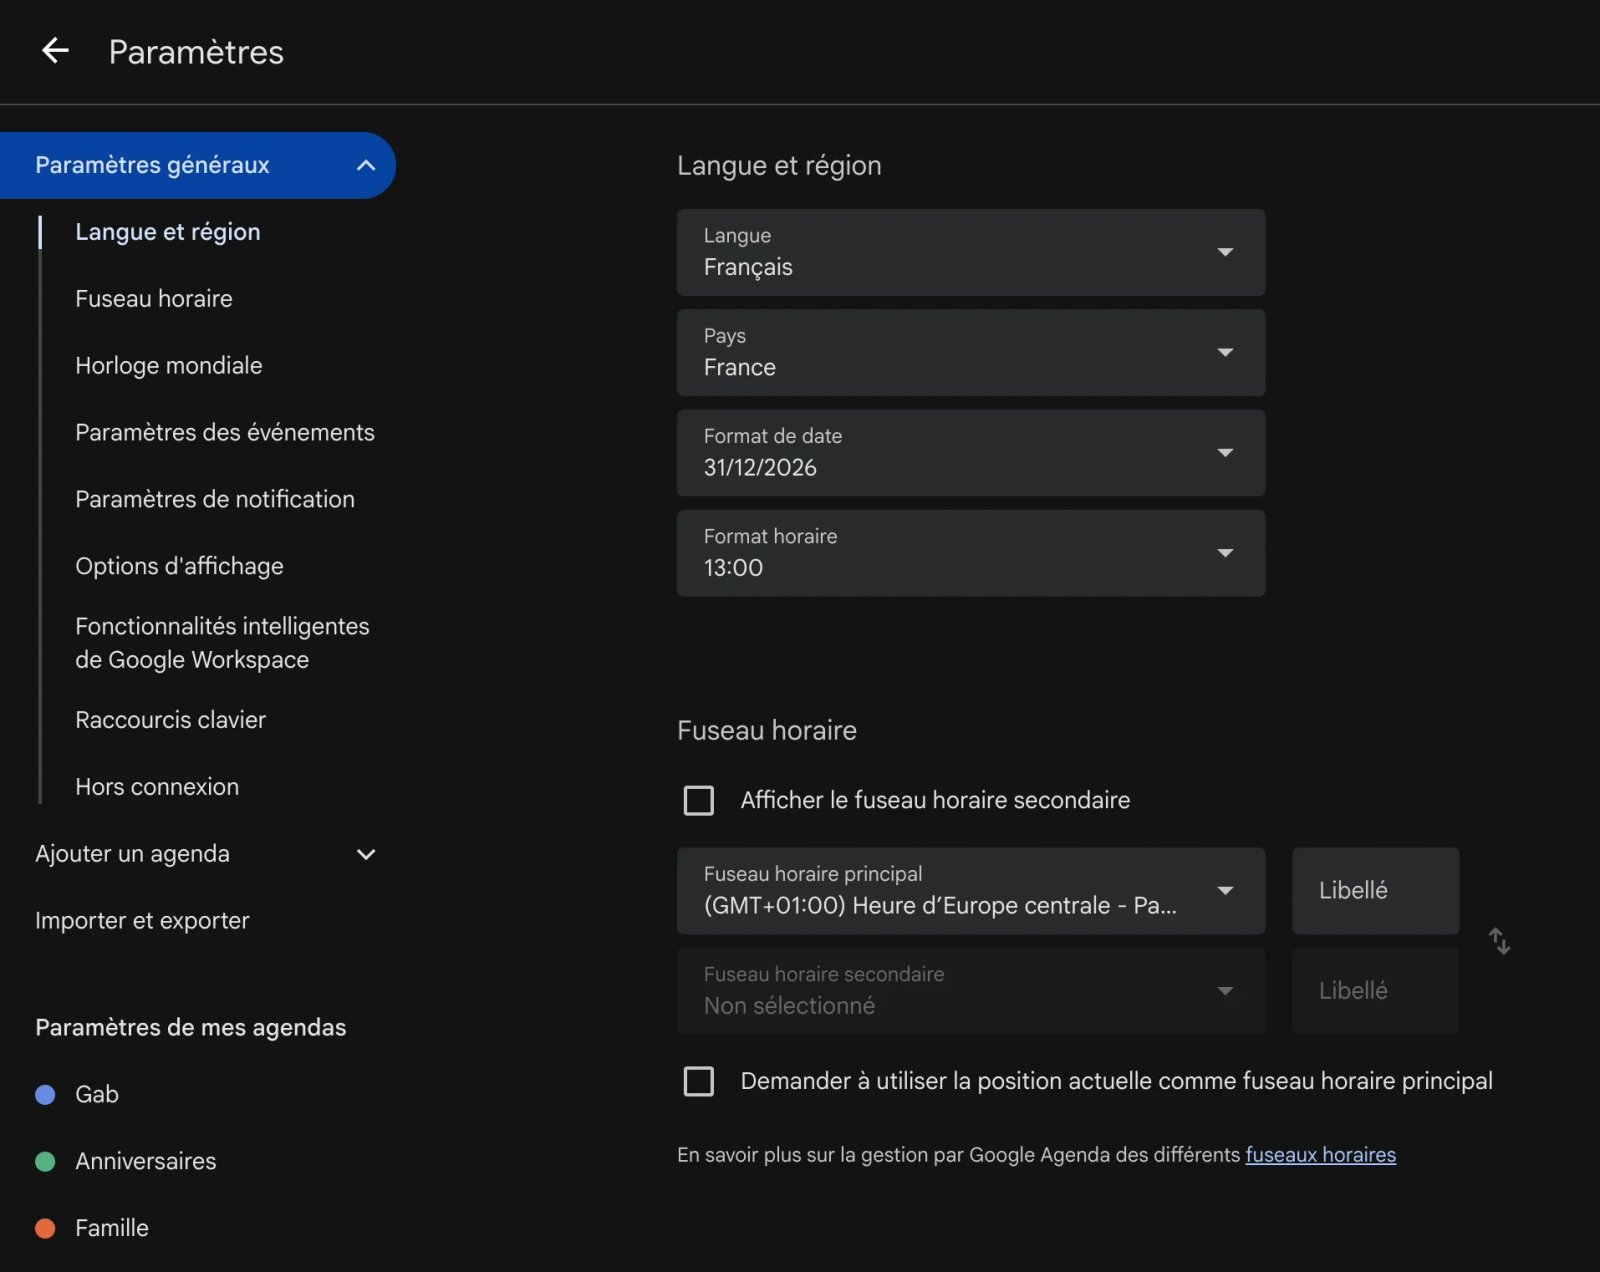Image resolution: width=1600 pixels, height=1272 pixels.
Task: Open the Pays dropdown set to France
Action: click(x=970, y=352)
